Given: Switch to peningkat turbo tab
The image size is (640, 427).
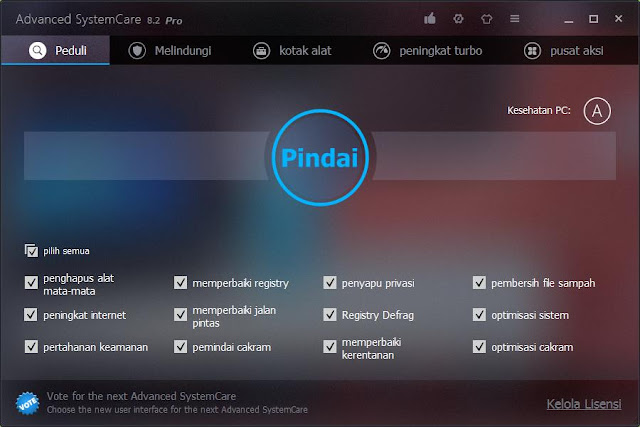Looking at the screenshot, I should pos(428,51).
